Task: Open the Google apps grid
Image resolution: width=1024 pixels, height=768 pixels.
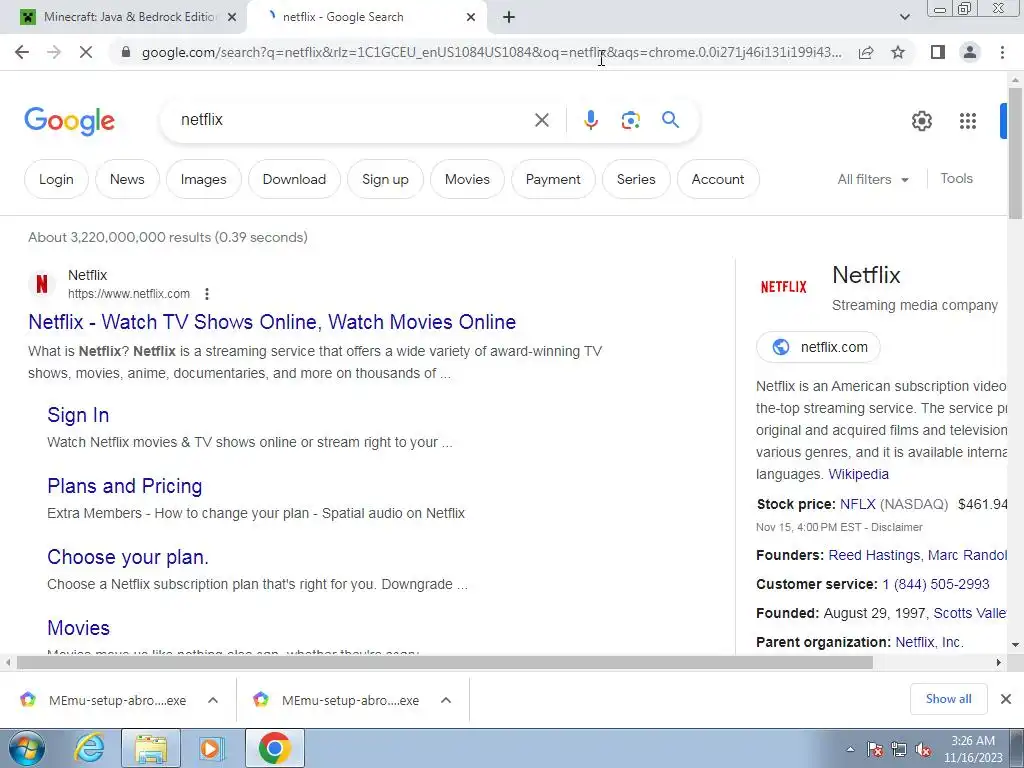Action: coord(967,121)
